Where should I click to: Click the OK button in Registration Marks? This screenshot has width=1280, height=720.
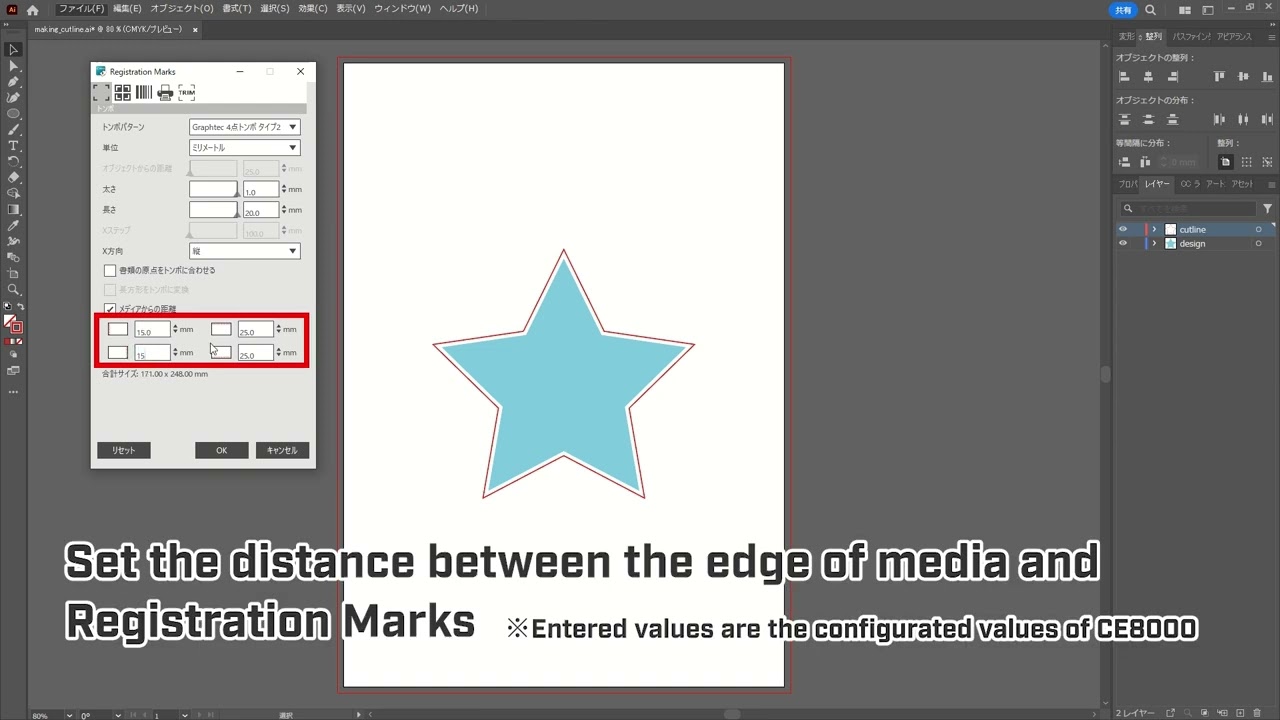222,450
